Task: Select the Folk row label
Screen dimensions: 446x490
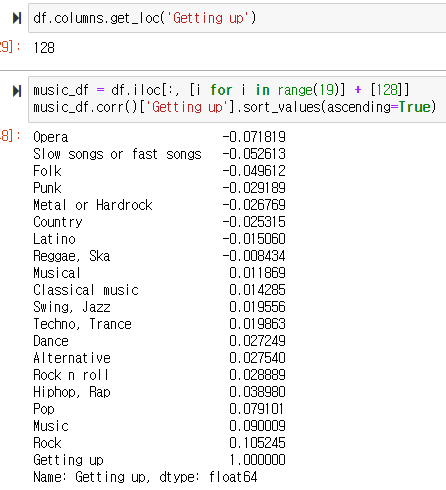Action: coord(47,171)
